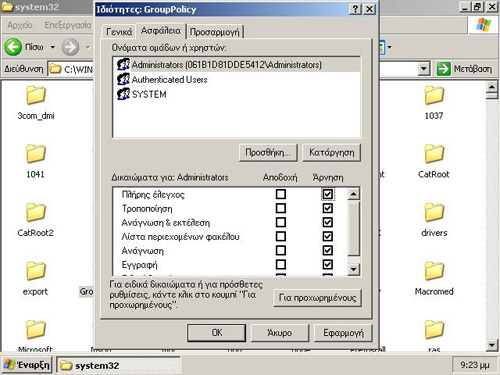
Task: Click the Windows flag logo in explorer
Action: point(483,25)
